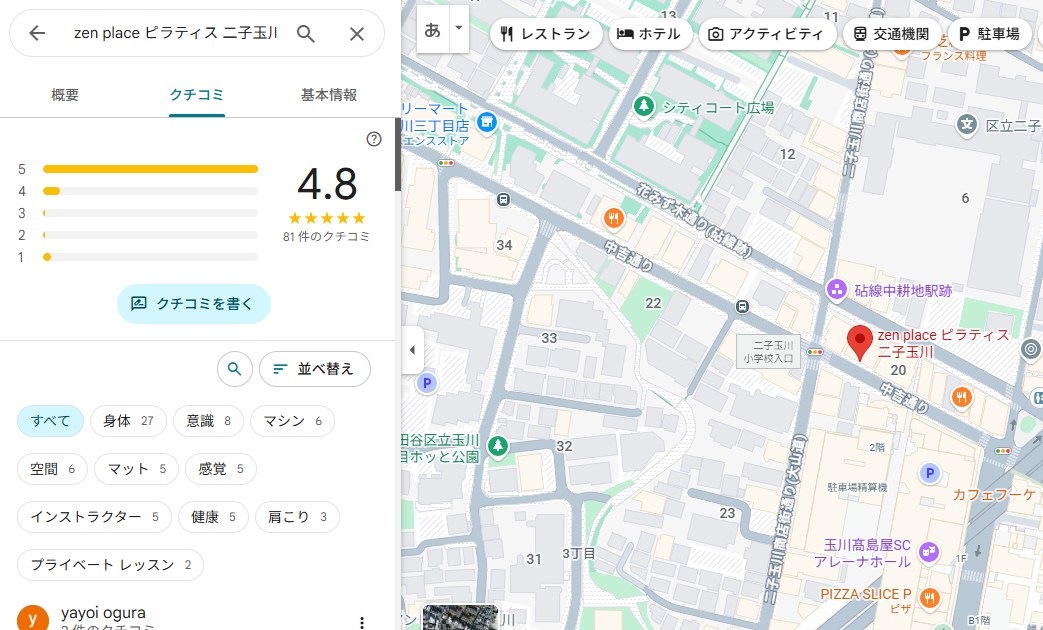Click the 5-star rating histogram bar
The height and width of the screenshot is (630, 1043).
[150, 169]
